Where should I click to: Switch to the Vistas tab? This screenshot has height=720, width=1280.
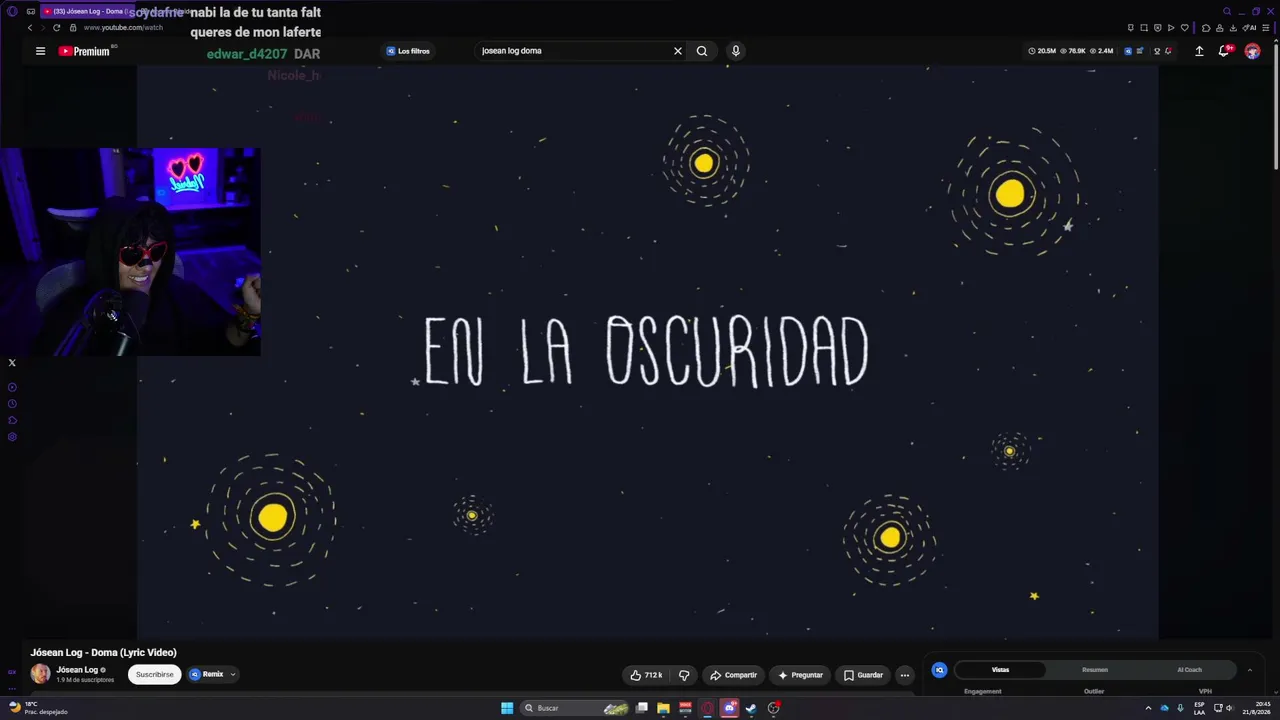click(1000, 670)
